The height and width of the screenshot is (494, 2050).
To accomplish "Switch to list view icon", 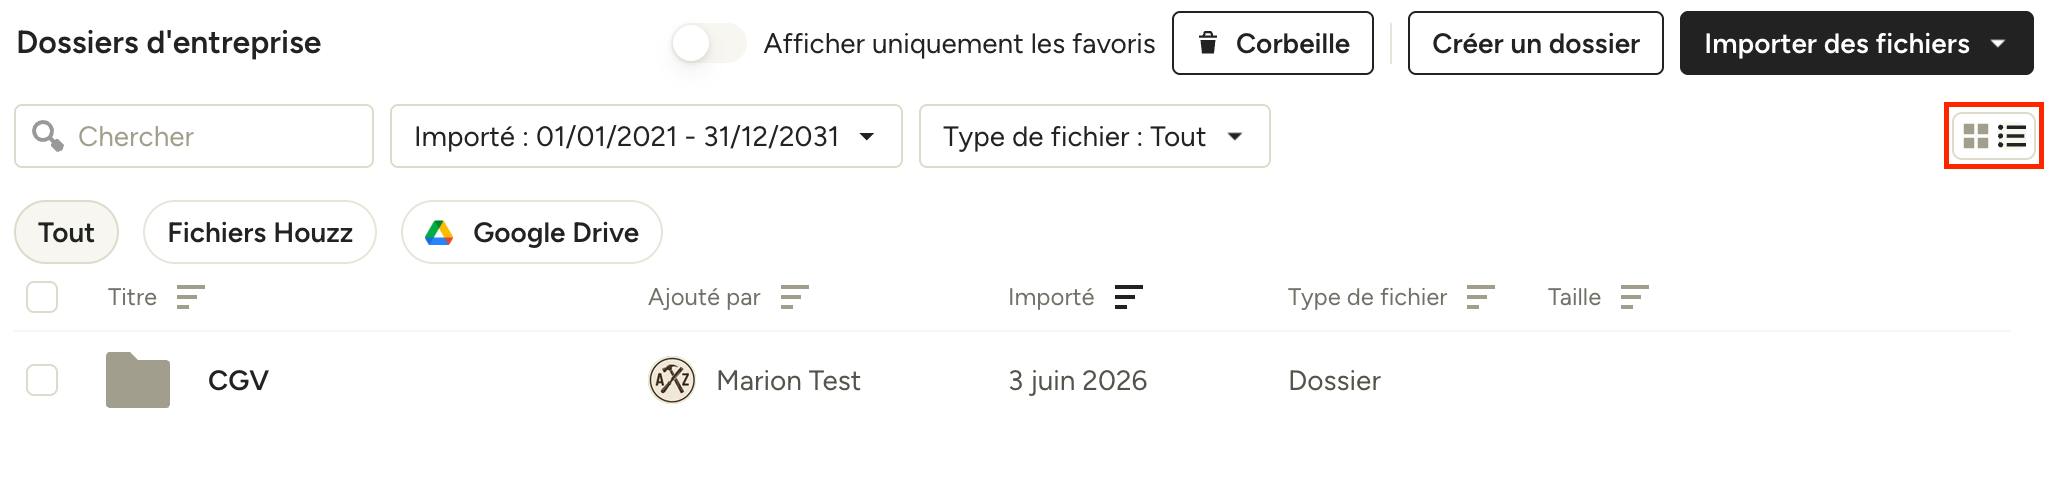I will pos(2012,136).
